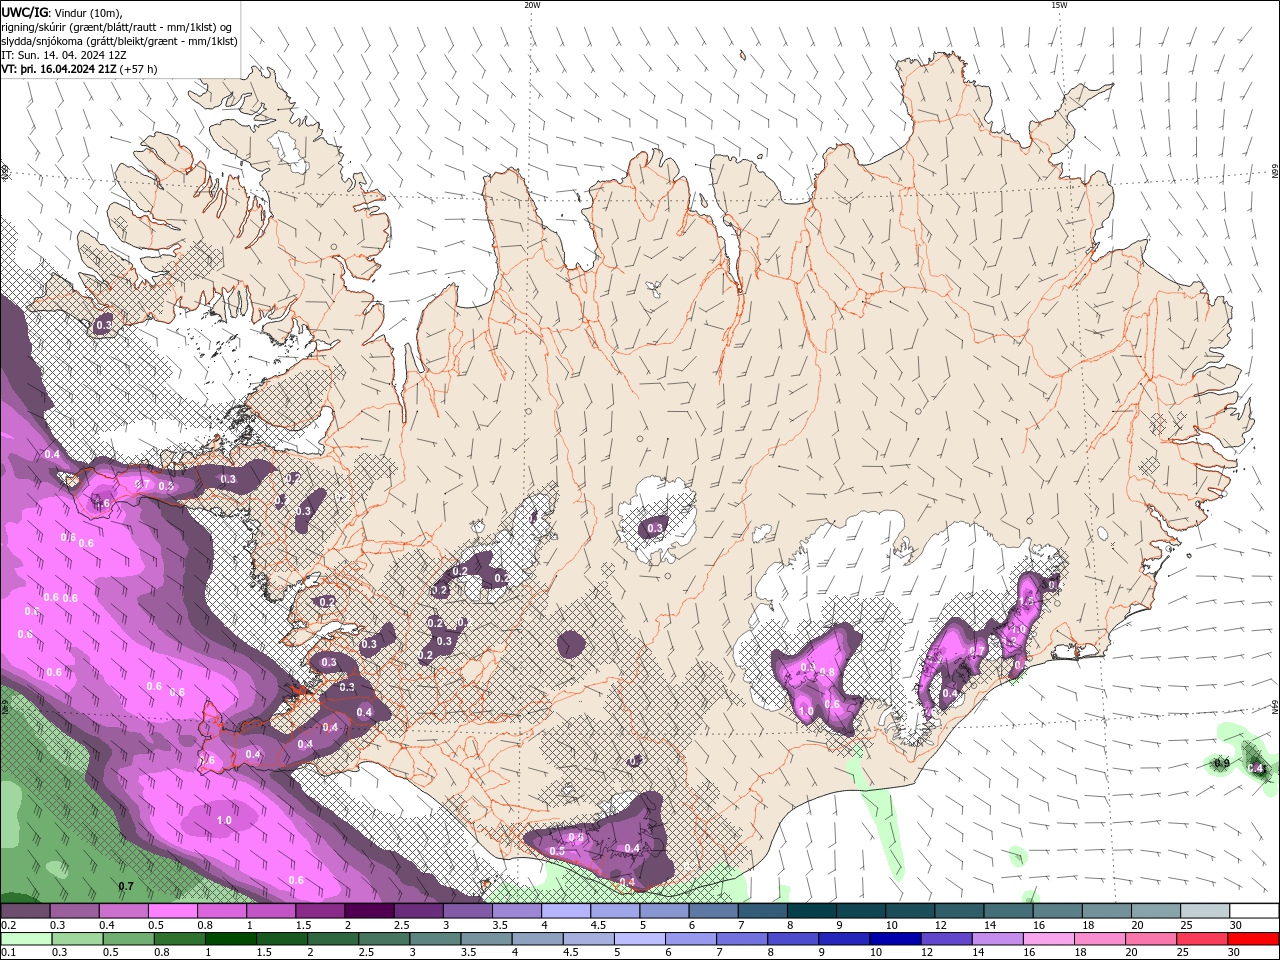Click the '20W' longitude label at top

(x=532, y=5)
